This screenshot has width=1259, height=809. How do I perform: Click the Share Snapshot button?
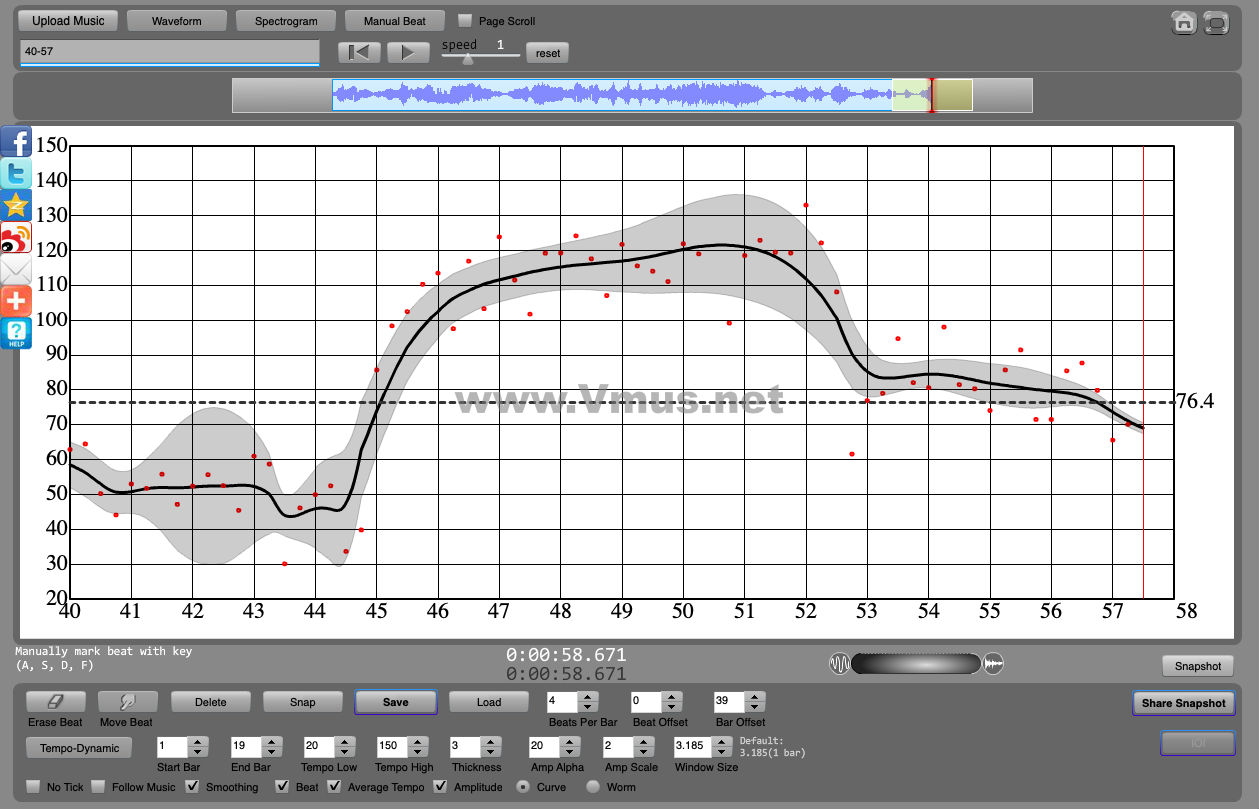point(1183,703)
